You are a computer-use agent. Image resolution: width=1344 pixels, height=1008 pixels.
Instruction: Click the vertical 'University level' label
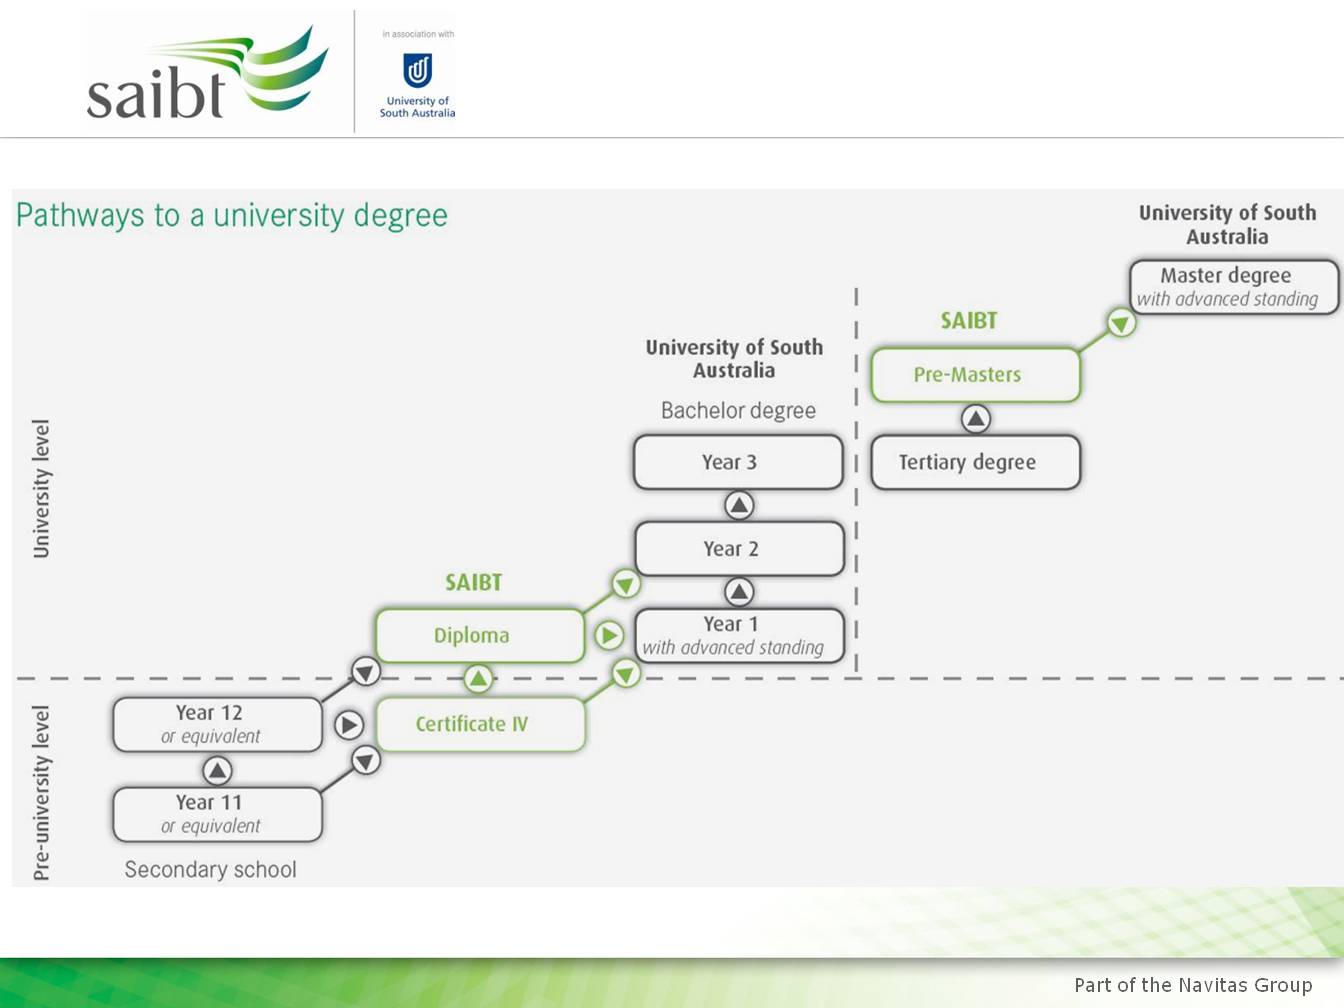tap(41, 488)
